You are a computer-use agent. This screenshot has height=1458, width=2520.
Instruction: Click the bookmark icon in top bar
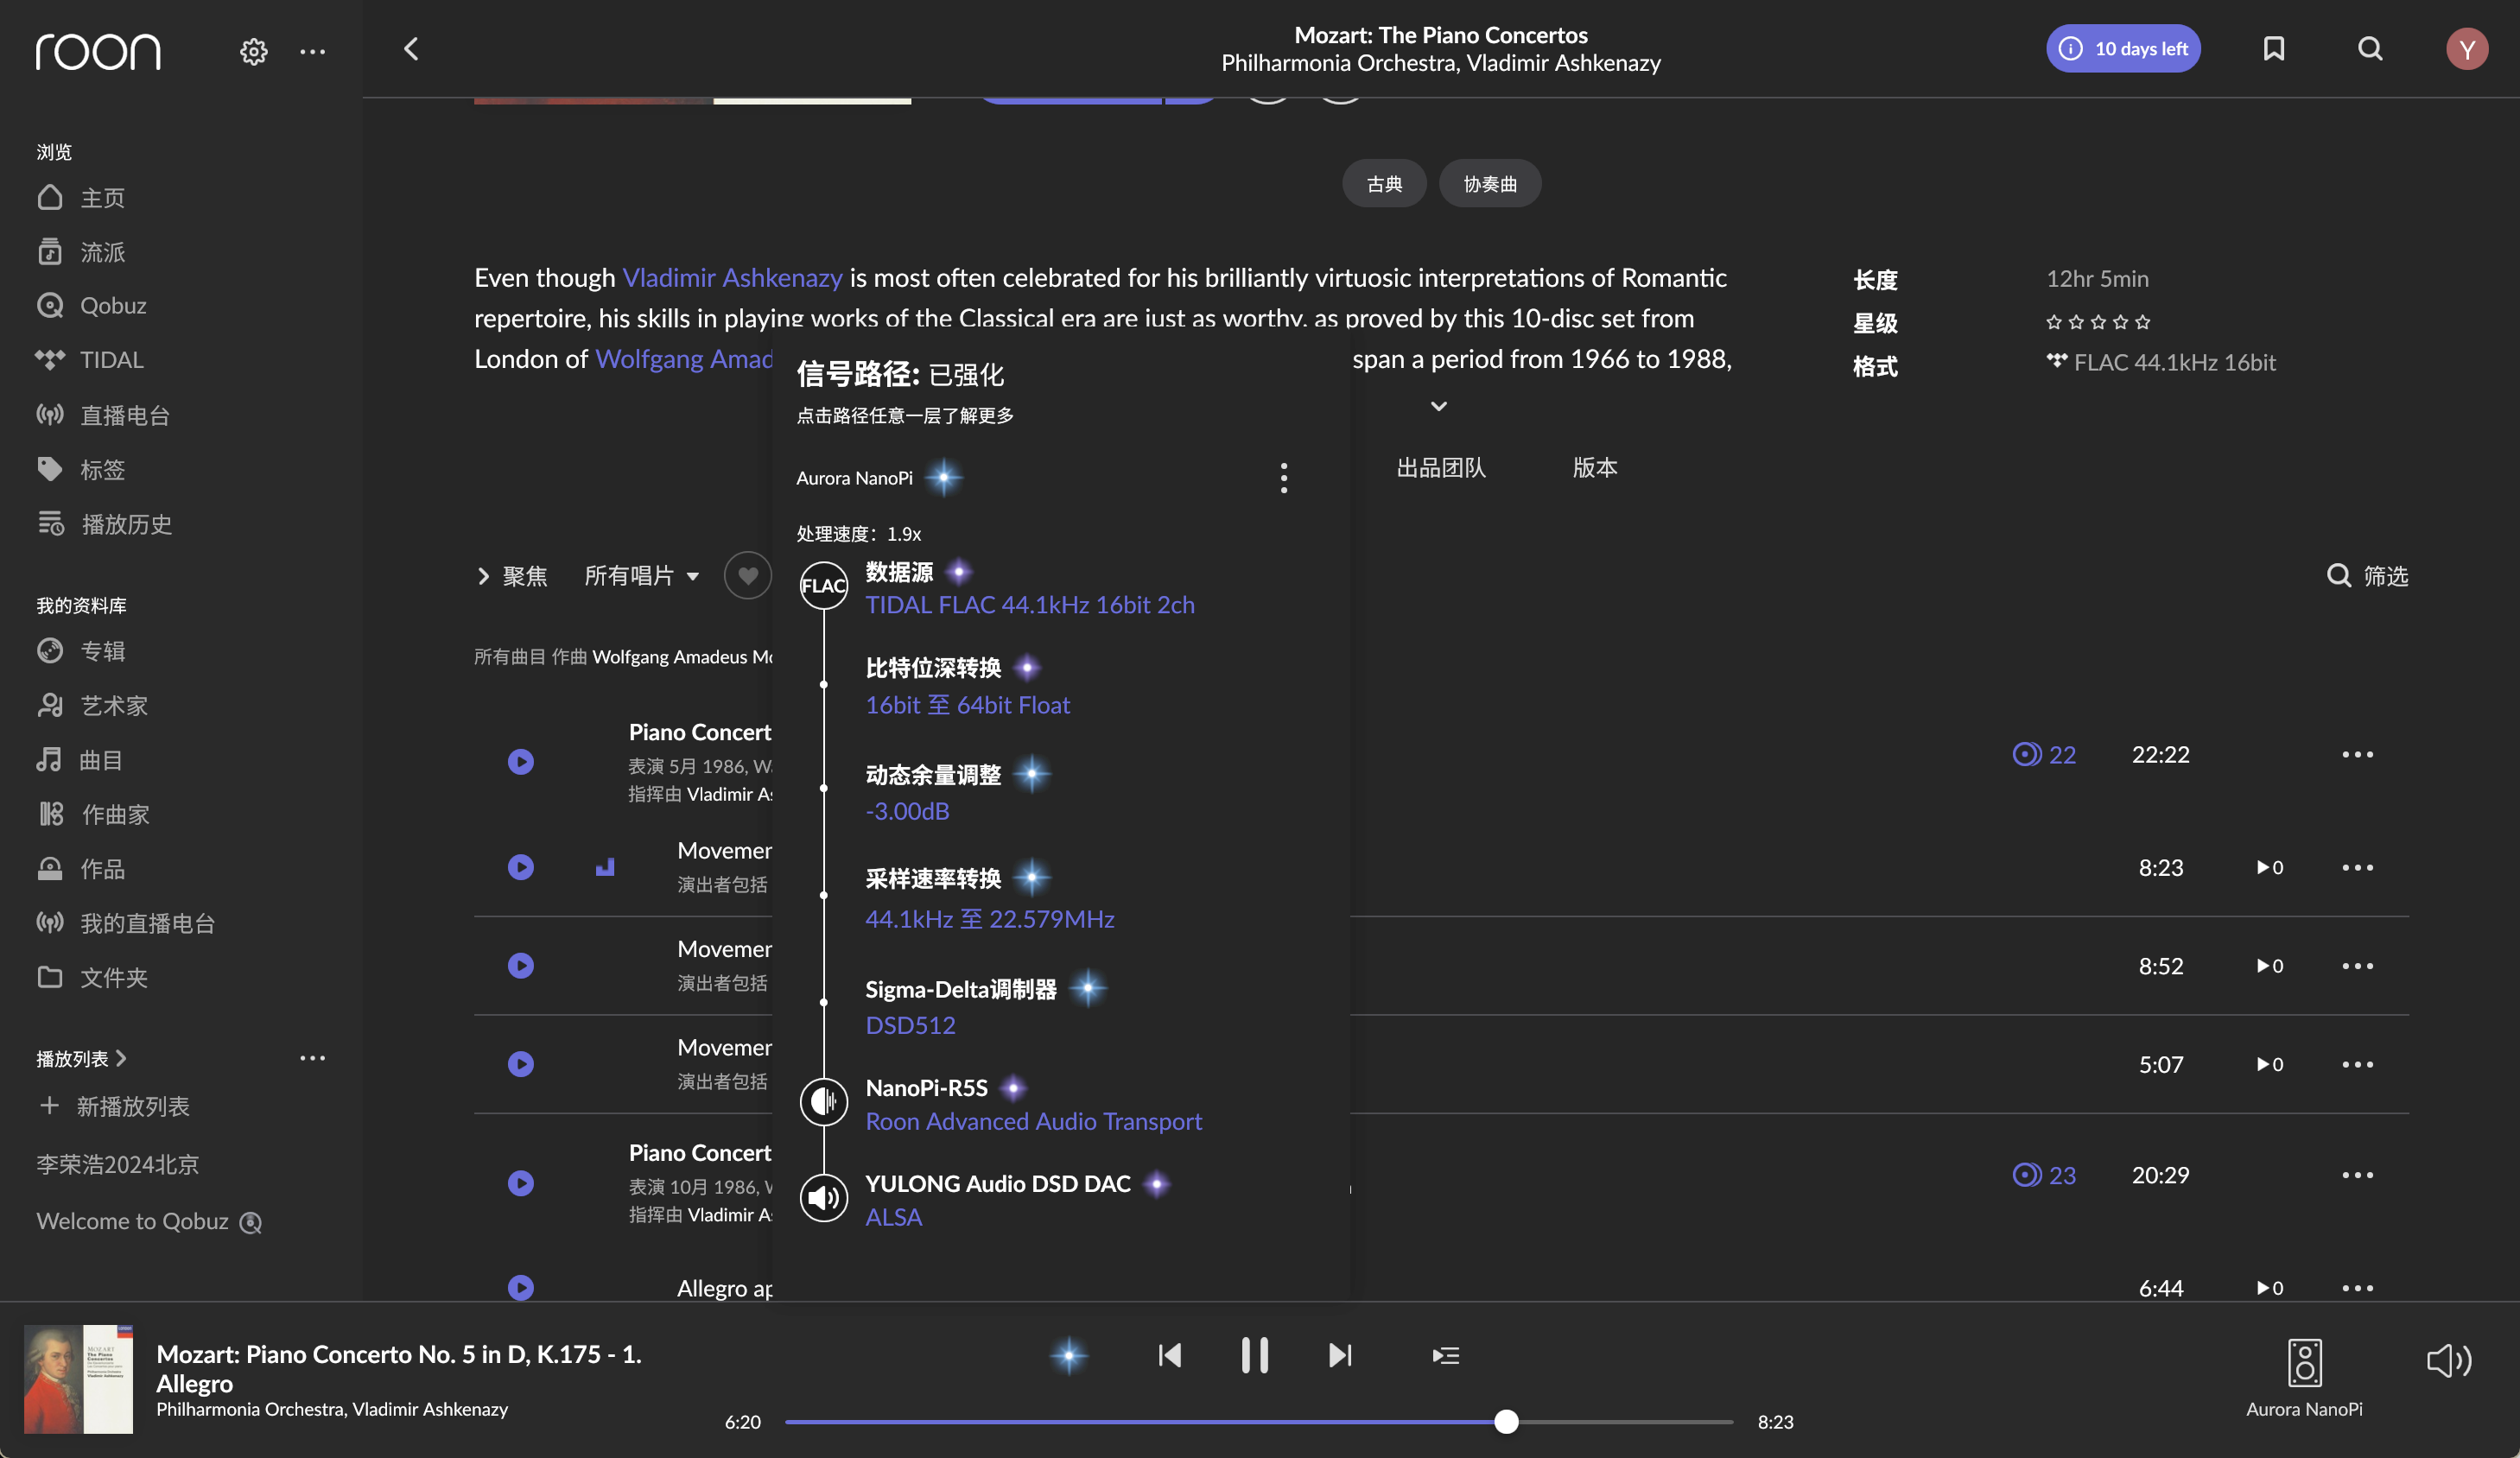2273,48
